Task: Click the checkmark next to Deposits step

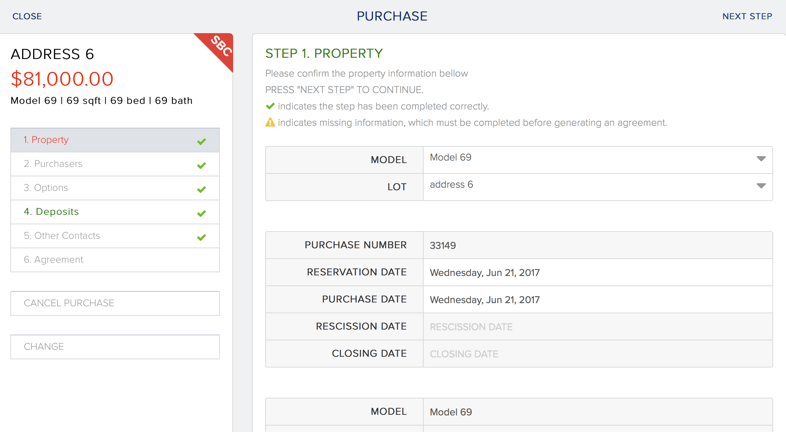Action: click(x=201, y=213)
